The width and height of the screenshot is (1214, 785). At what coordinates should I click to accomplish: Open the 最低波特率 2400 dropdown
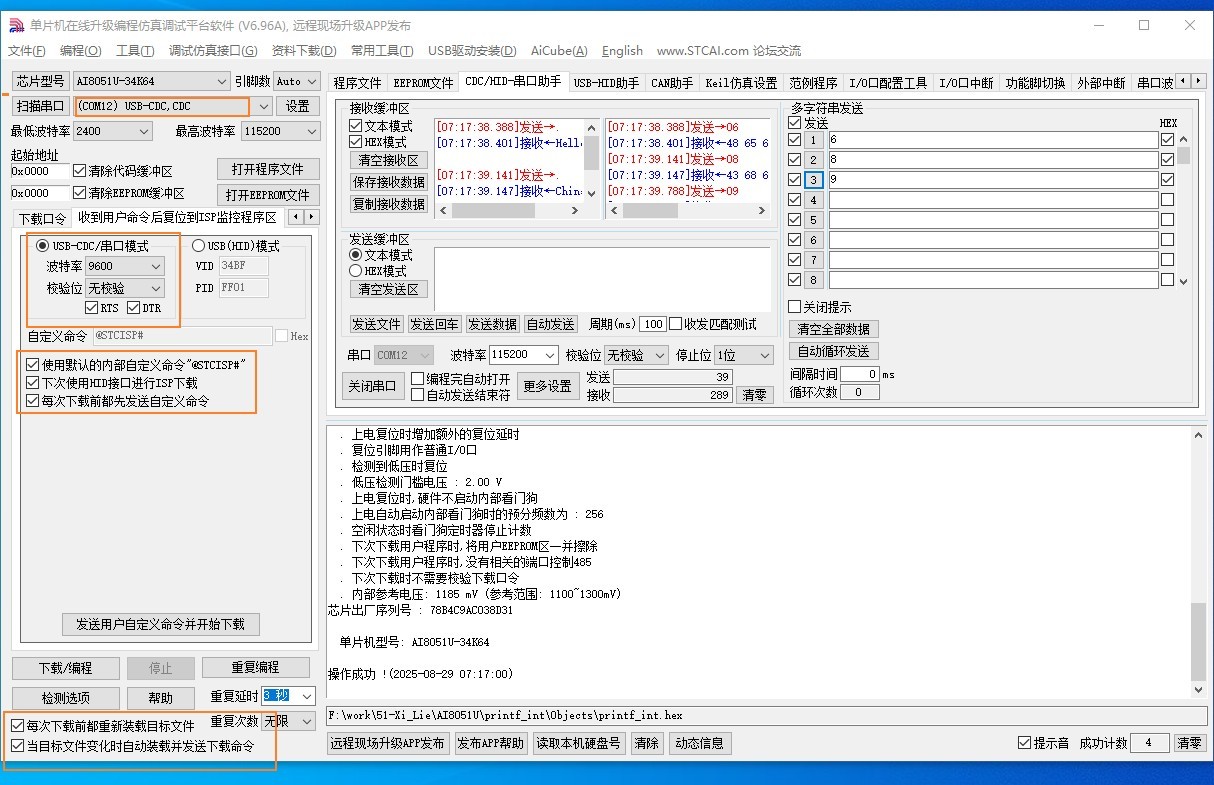pos(143,131)
